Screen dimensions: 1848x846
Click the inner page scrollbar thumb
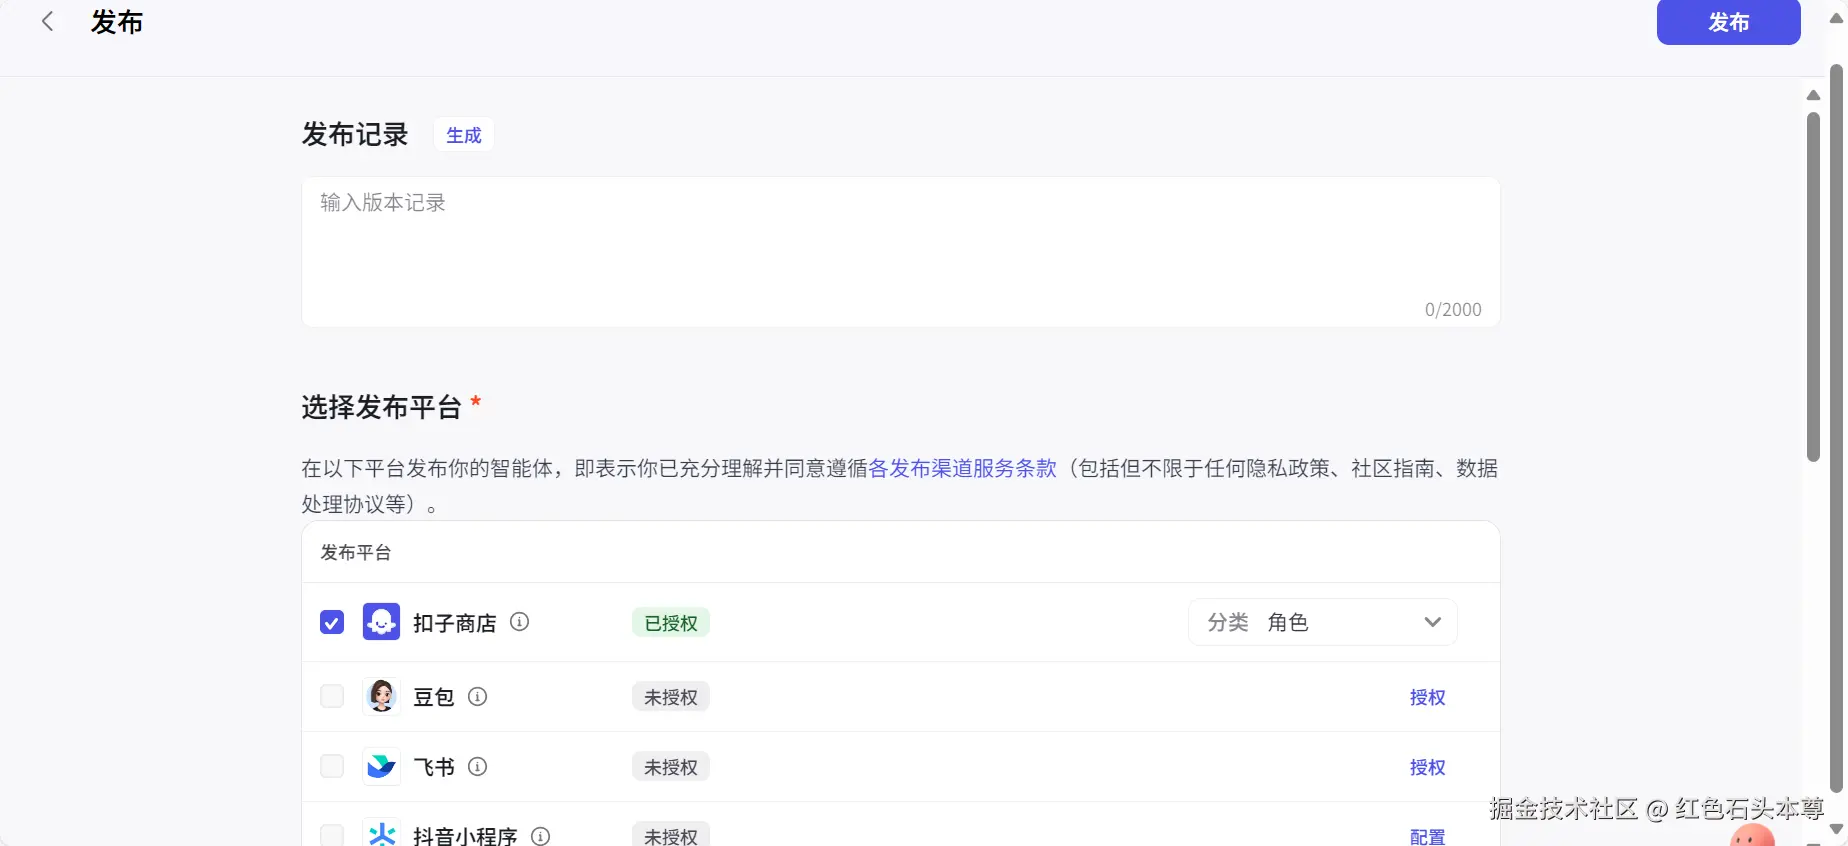pos(1813,287)
